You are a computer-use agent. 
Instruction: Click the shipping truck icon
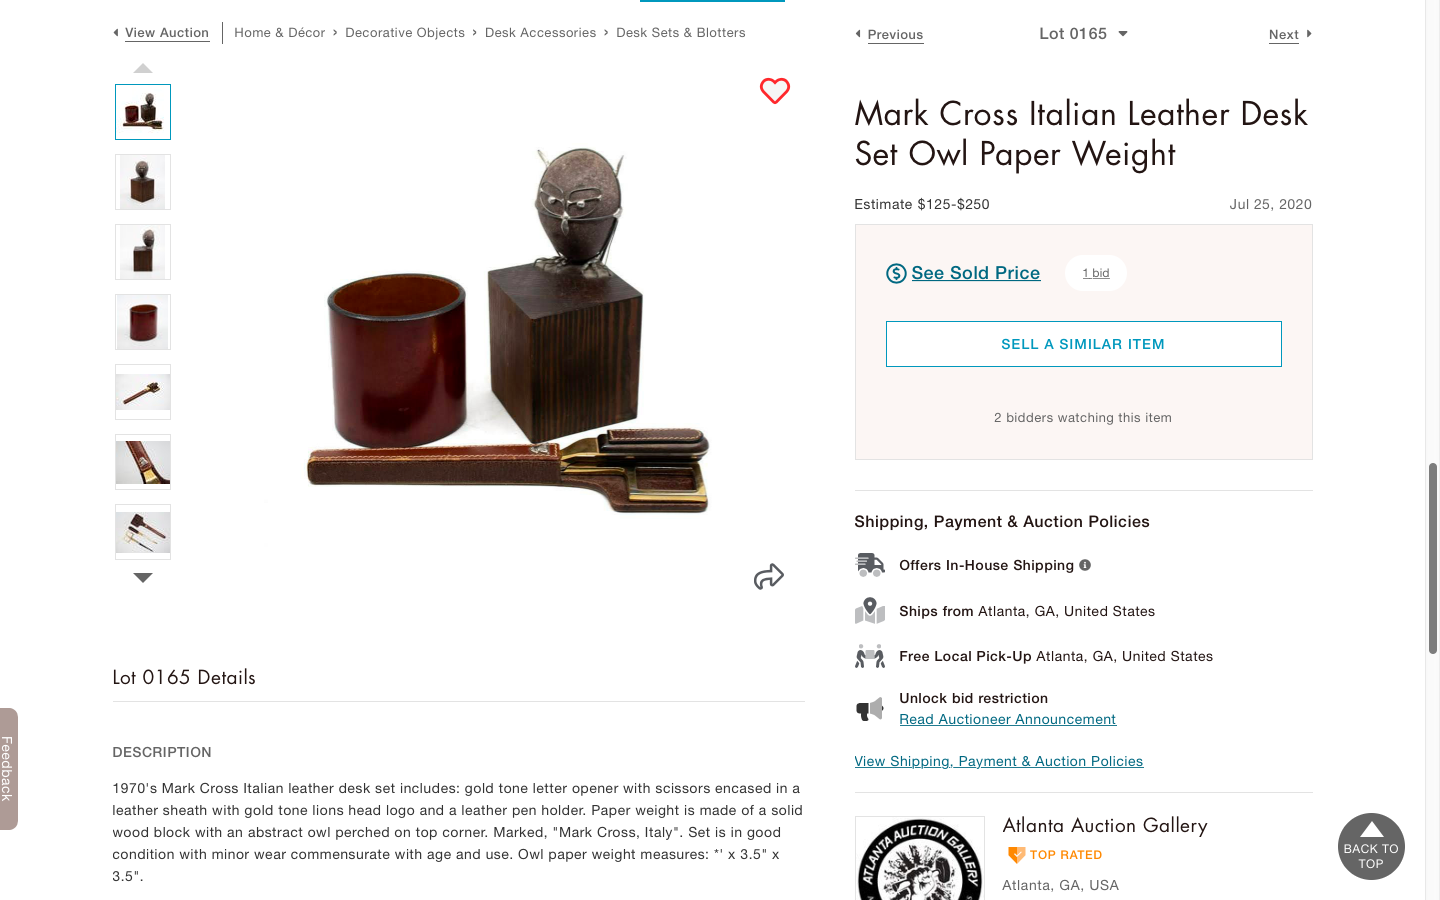[870, 565]
